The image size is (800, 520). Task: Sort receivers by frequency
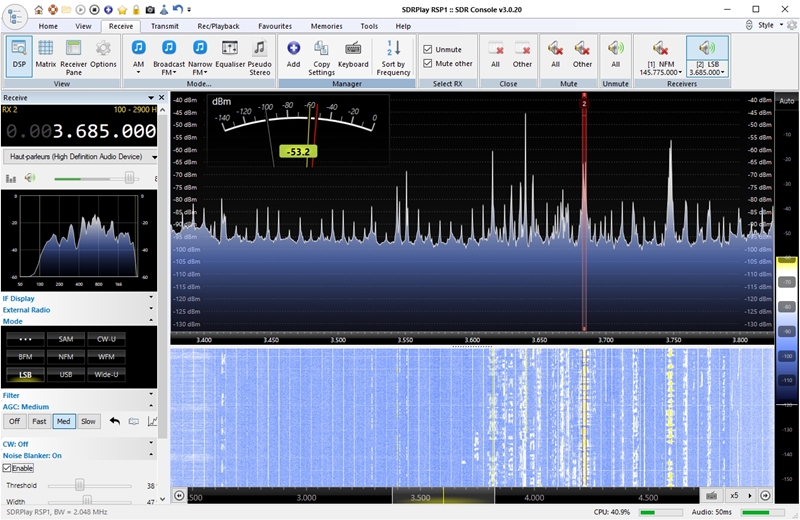tap(393, 57)
